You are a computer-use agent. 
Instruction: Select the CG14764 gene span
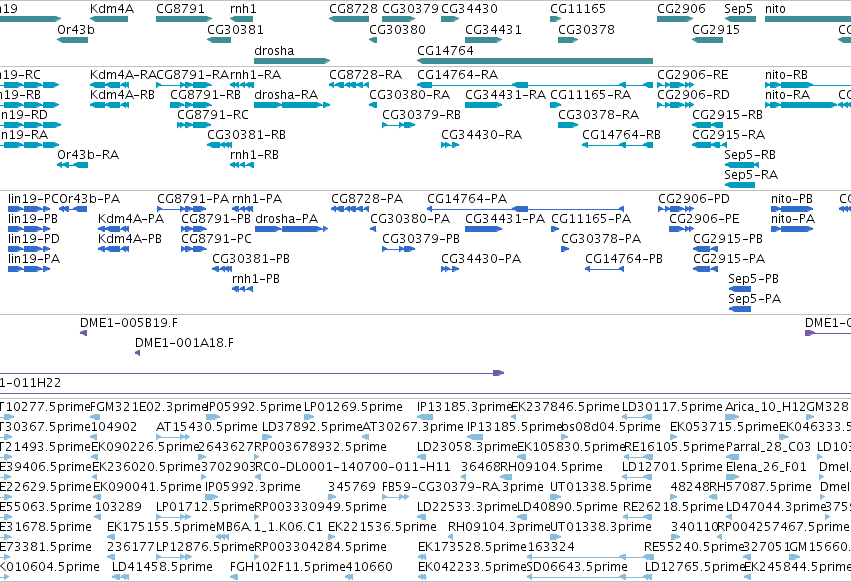[x=535, y=61]
